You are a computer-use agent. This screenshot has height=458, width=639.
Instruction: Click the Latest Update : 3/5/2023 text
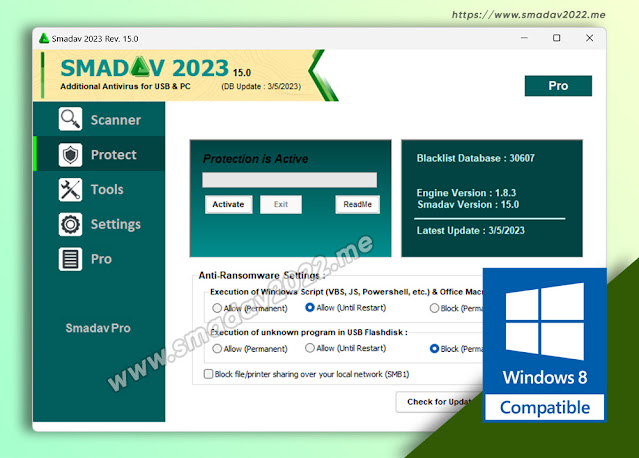tap(471, 231)
